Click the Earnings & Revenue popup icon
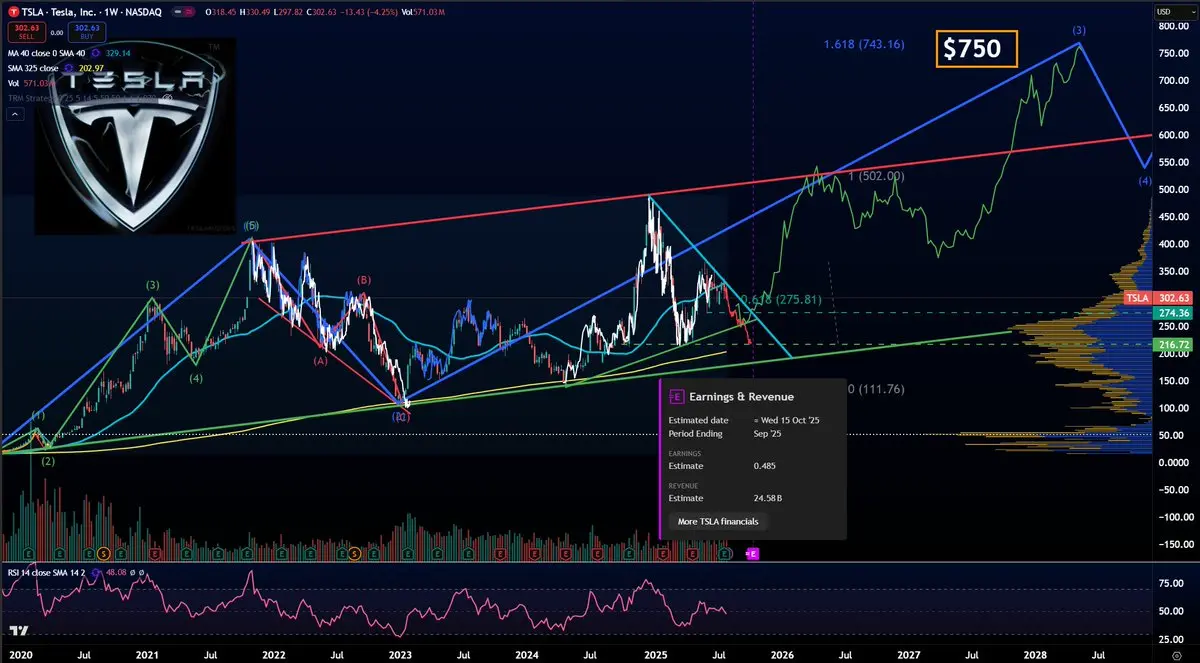Viewport: 1200px width, 663px height. pos(677,396)
